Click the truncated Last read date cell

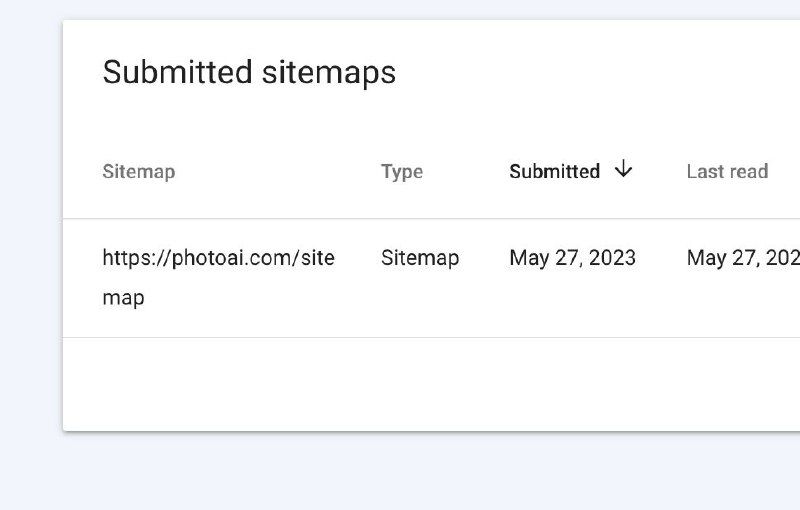click(743, 258)
